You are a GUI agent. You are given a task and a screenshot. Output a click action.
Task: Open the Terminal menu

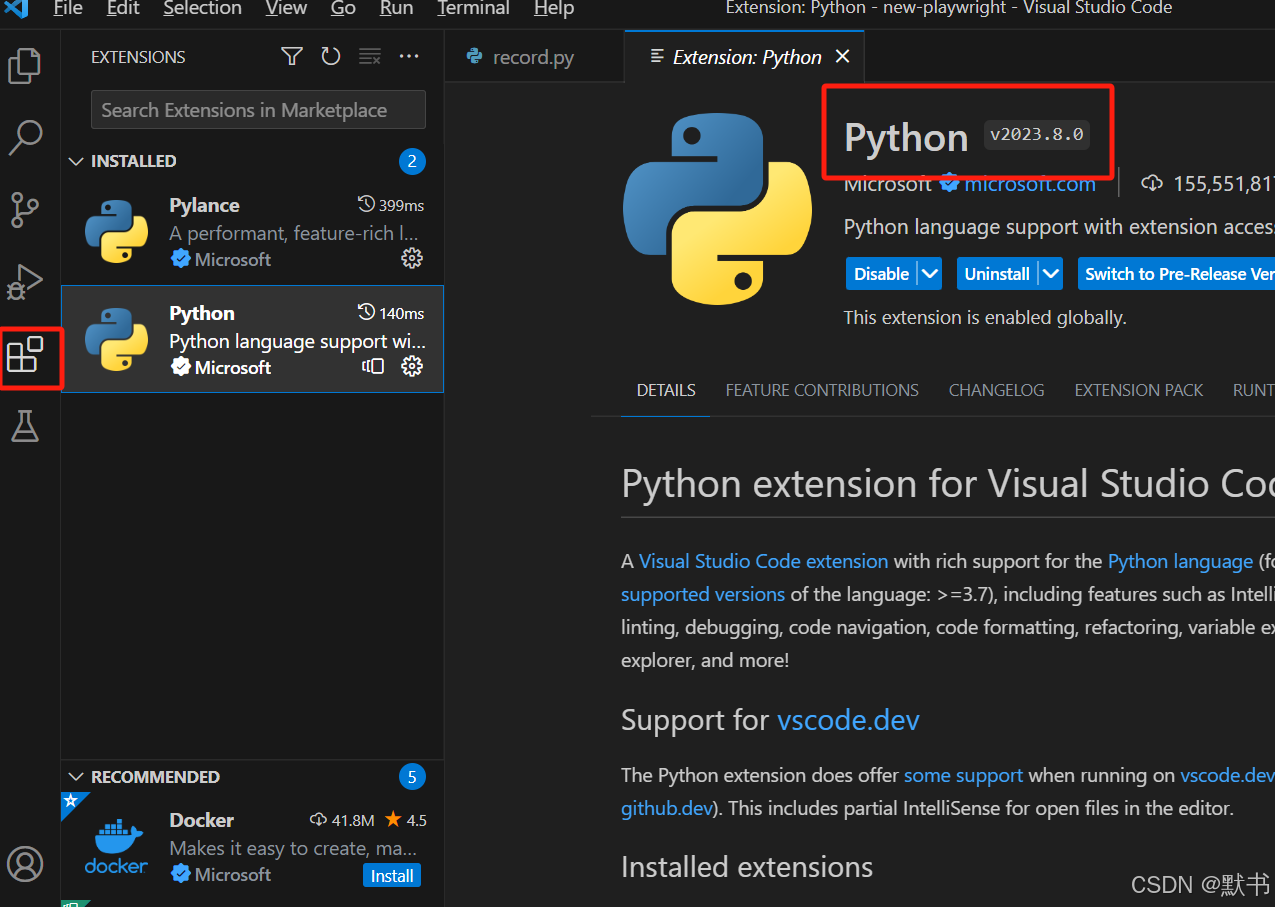472,9
